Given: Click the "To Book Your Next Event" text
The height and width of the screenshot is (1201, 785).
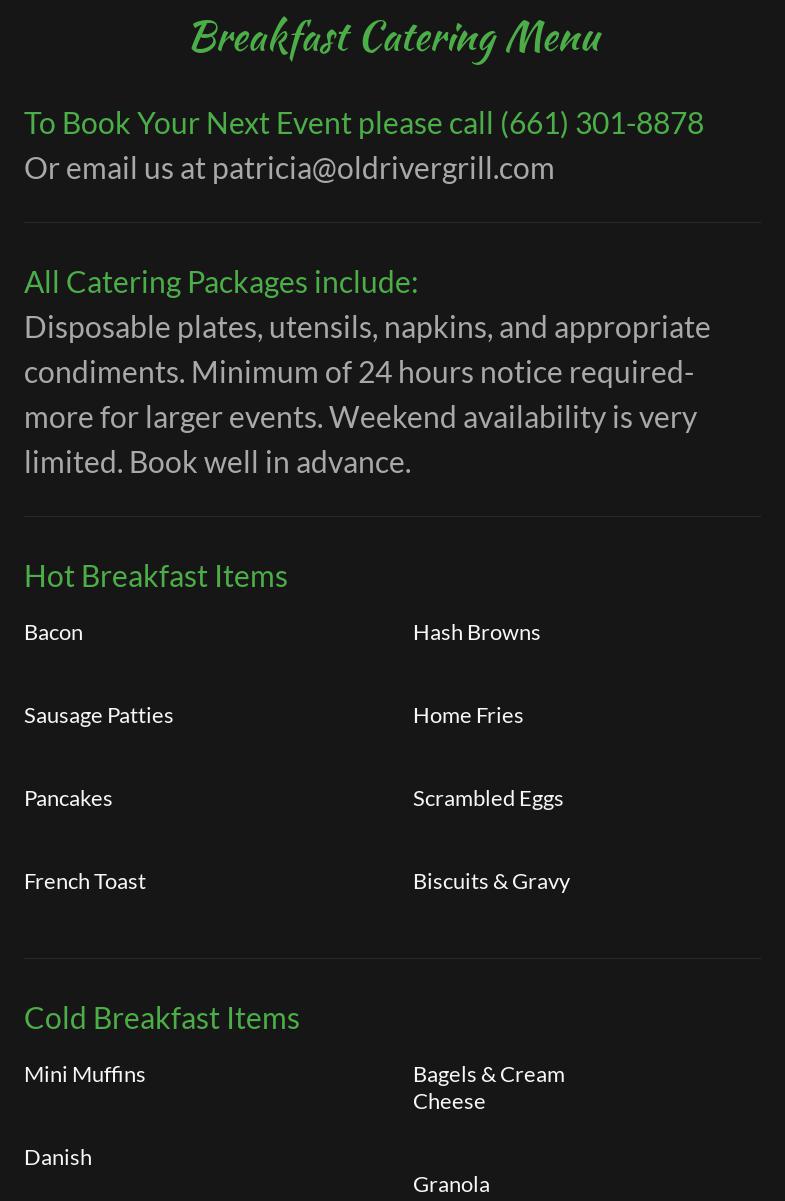Looking at the screenshot, I should coord(189,123).
